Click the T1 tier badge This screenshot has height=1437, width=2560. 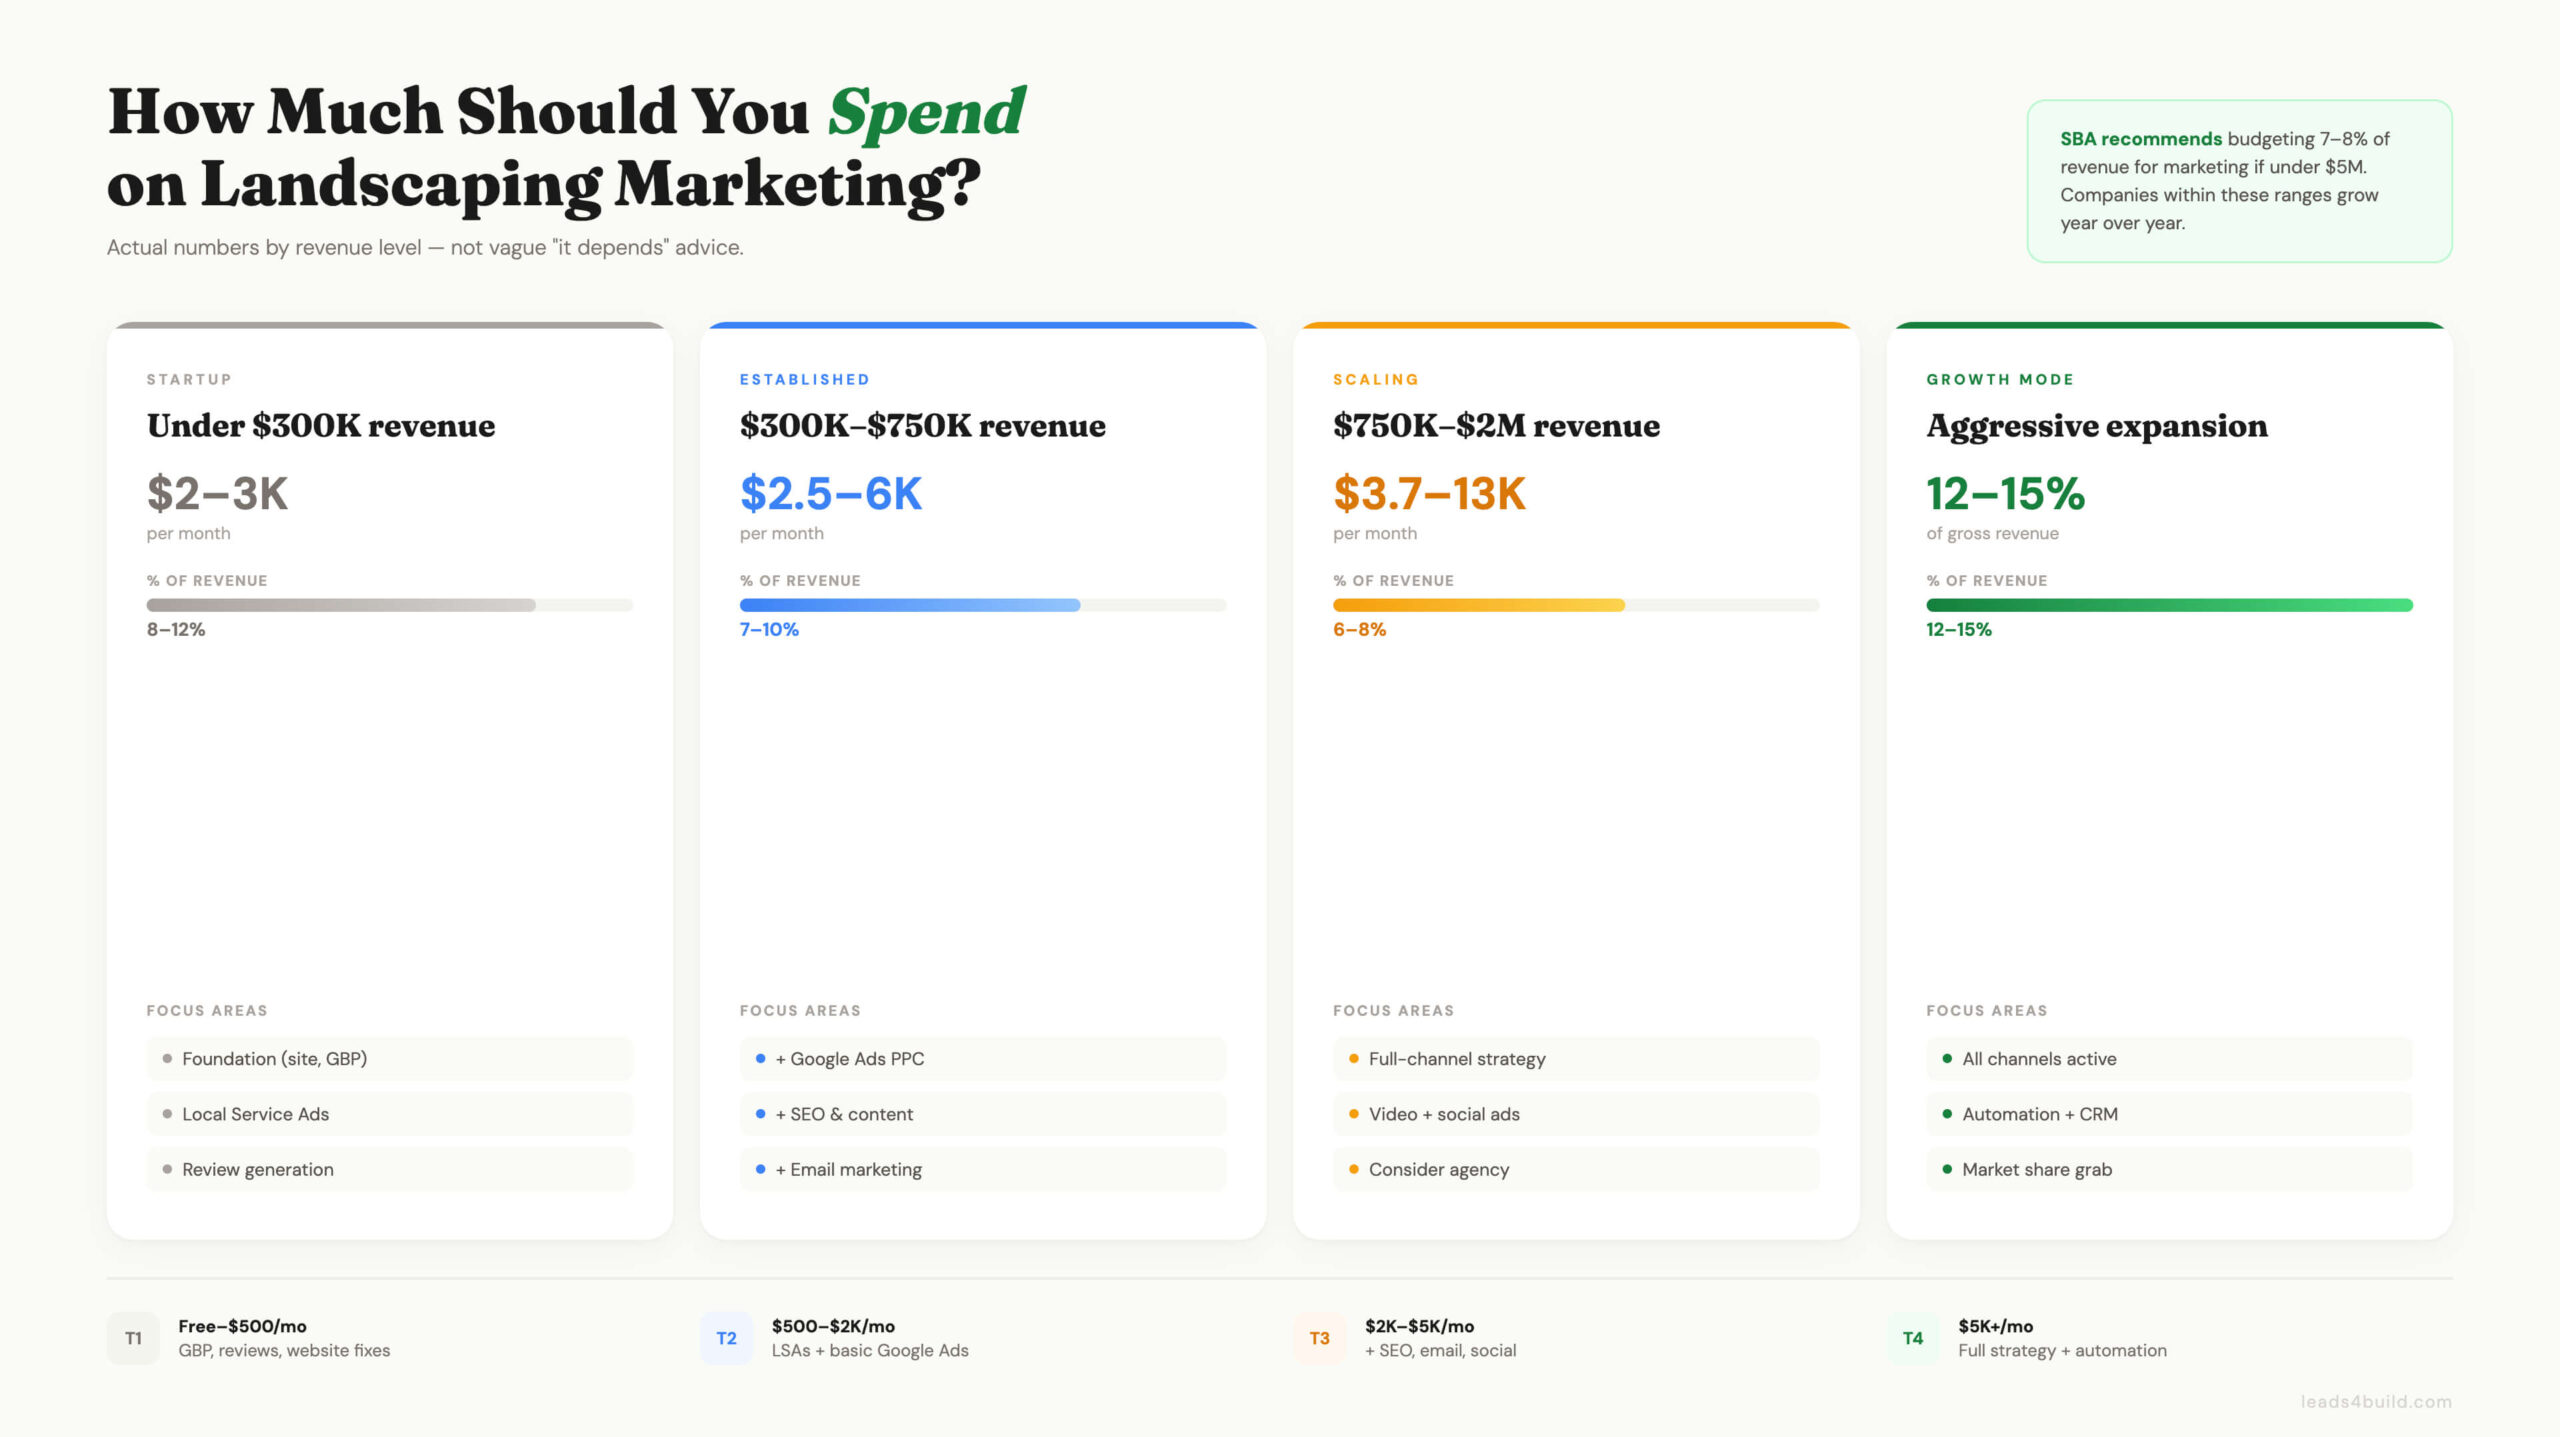click(x=133, y=1338)
